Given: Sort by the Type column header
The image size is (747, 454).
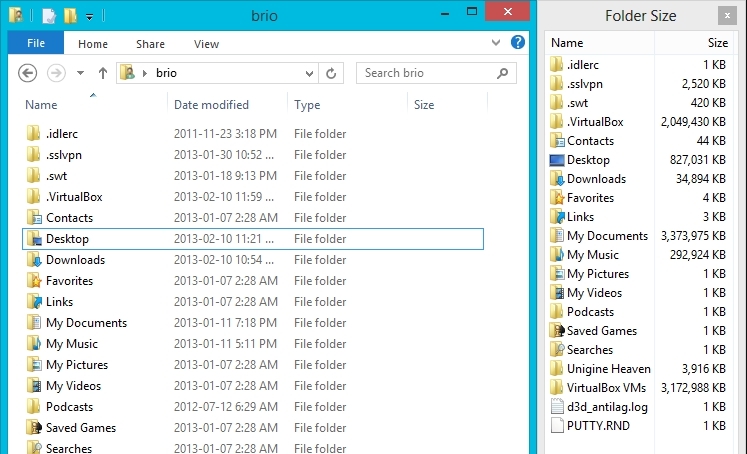Looking at the screenshot, I should [x=307, y=105].
